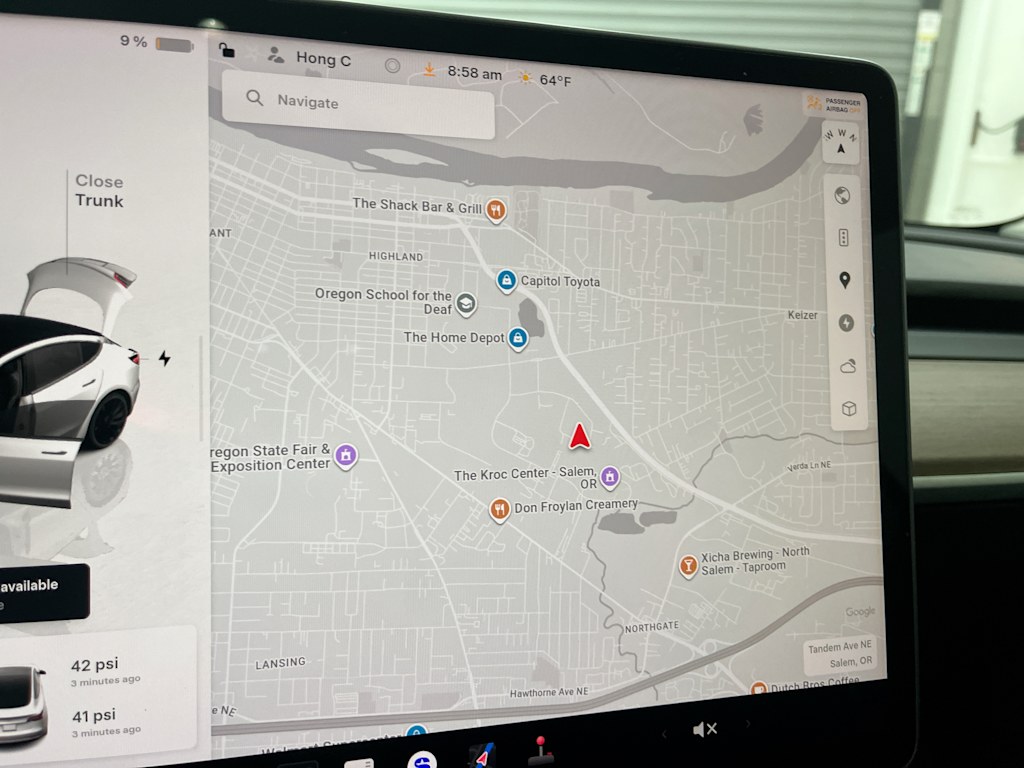Toggle traffic light display on map
The image size is (1024, 768).
[844, 237]
